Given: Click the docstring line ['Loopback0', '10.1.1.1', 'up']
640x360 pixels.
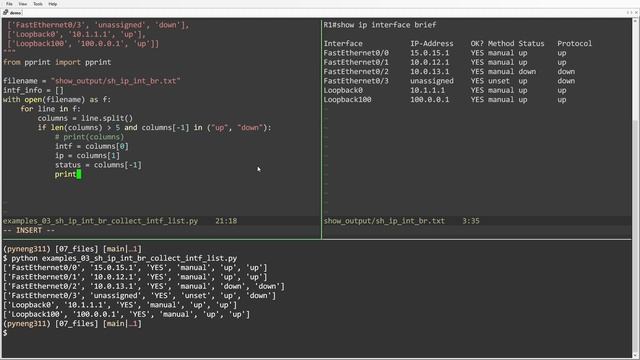Looking at the screenshot, I should pos(76,35).
